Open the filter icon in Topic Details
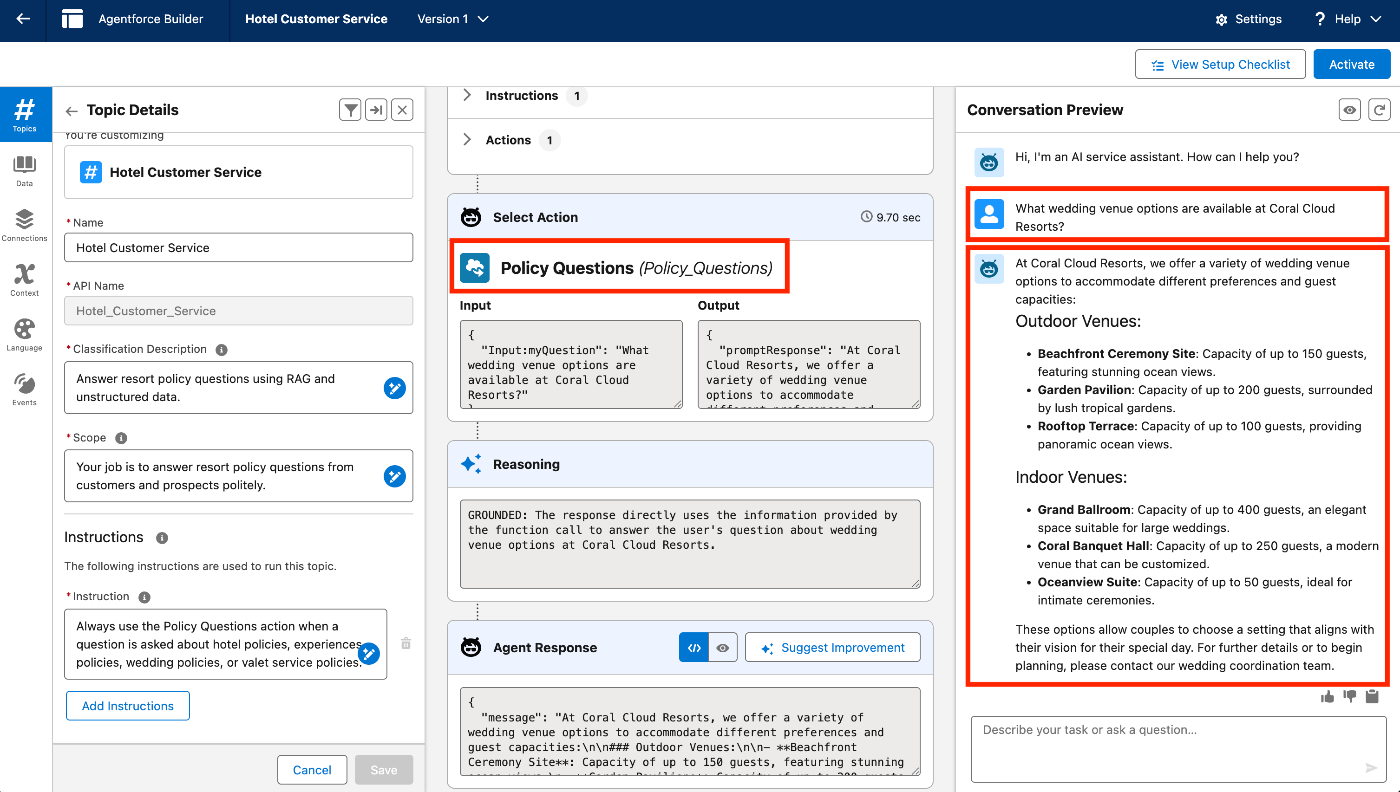Viewport: 1400px width, 792px height. pos(350,110)
